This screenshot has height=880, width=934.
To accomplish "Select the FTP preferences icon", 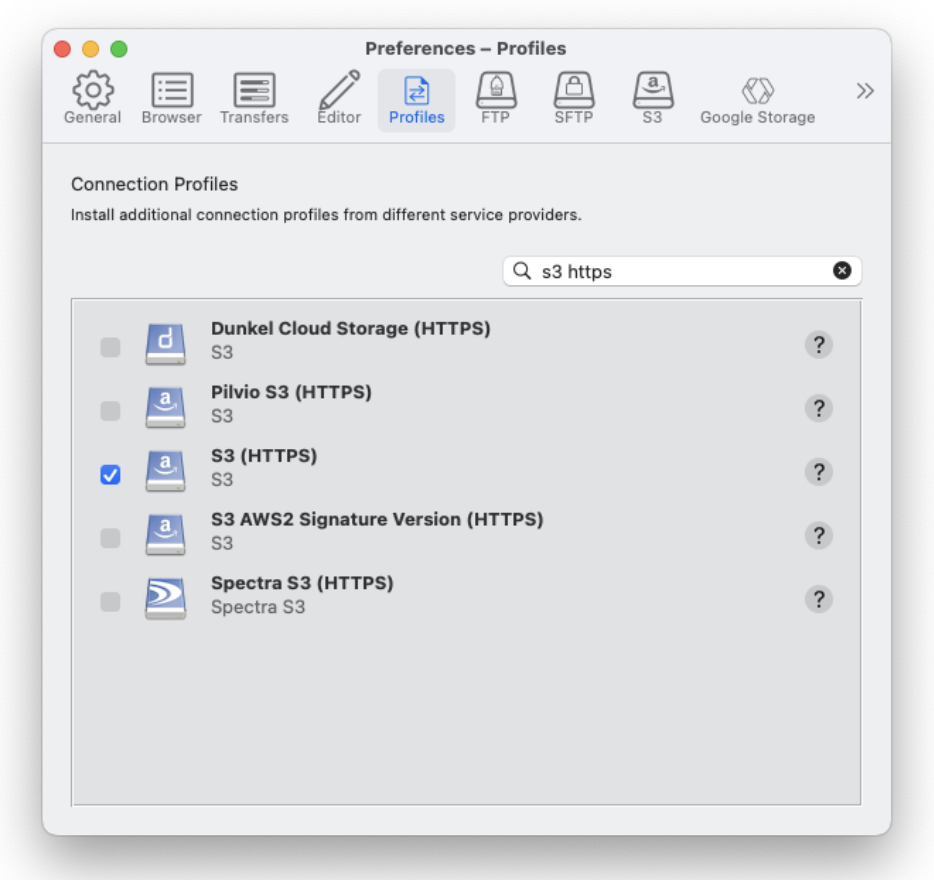I will [495, 99].
